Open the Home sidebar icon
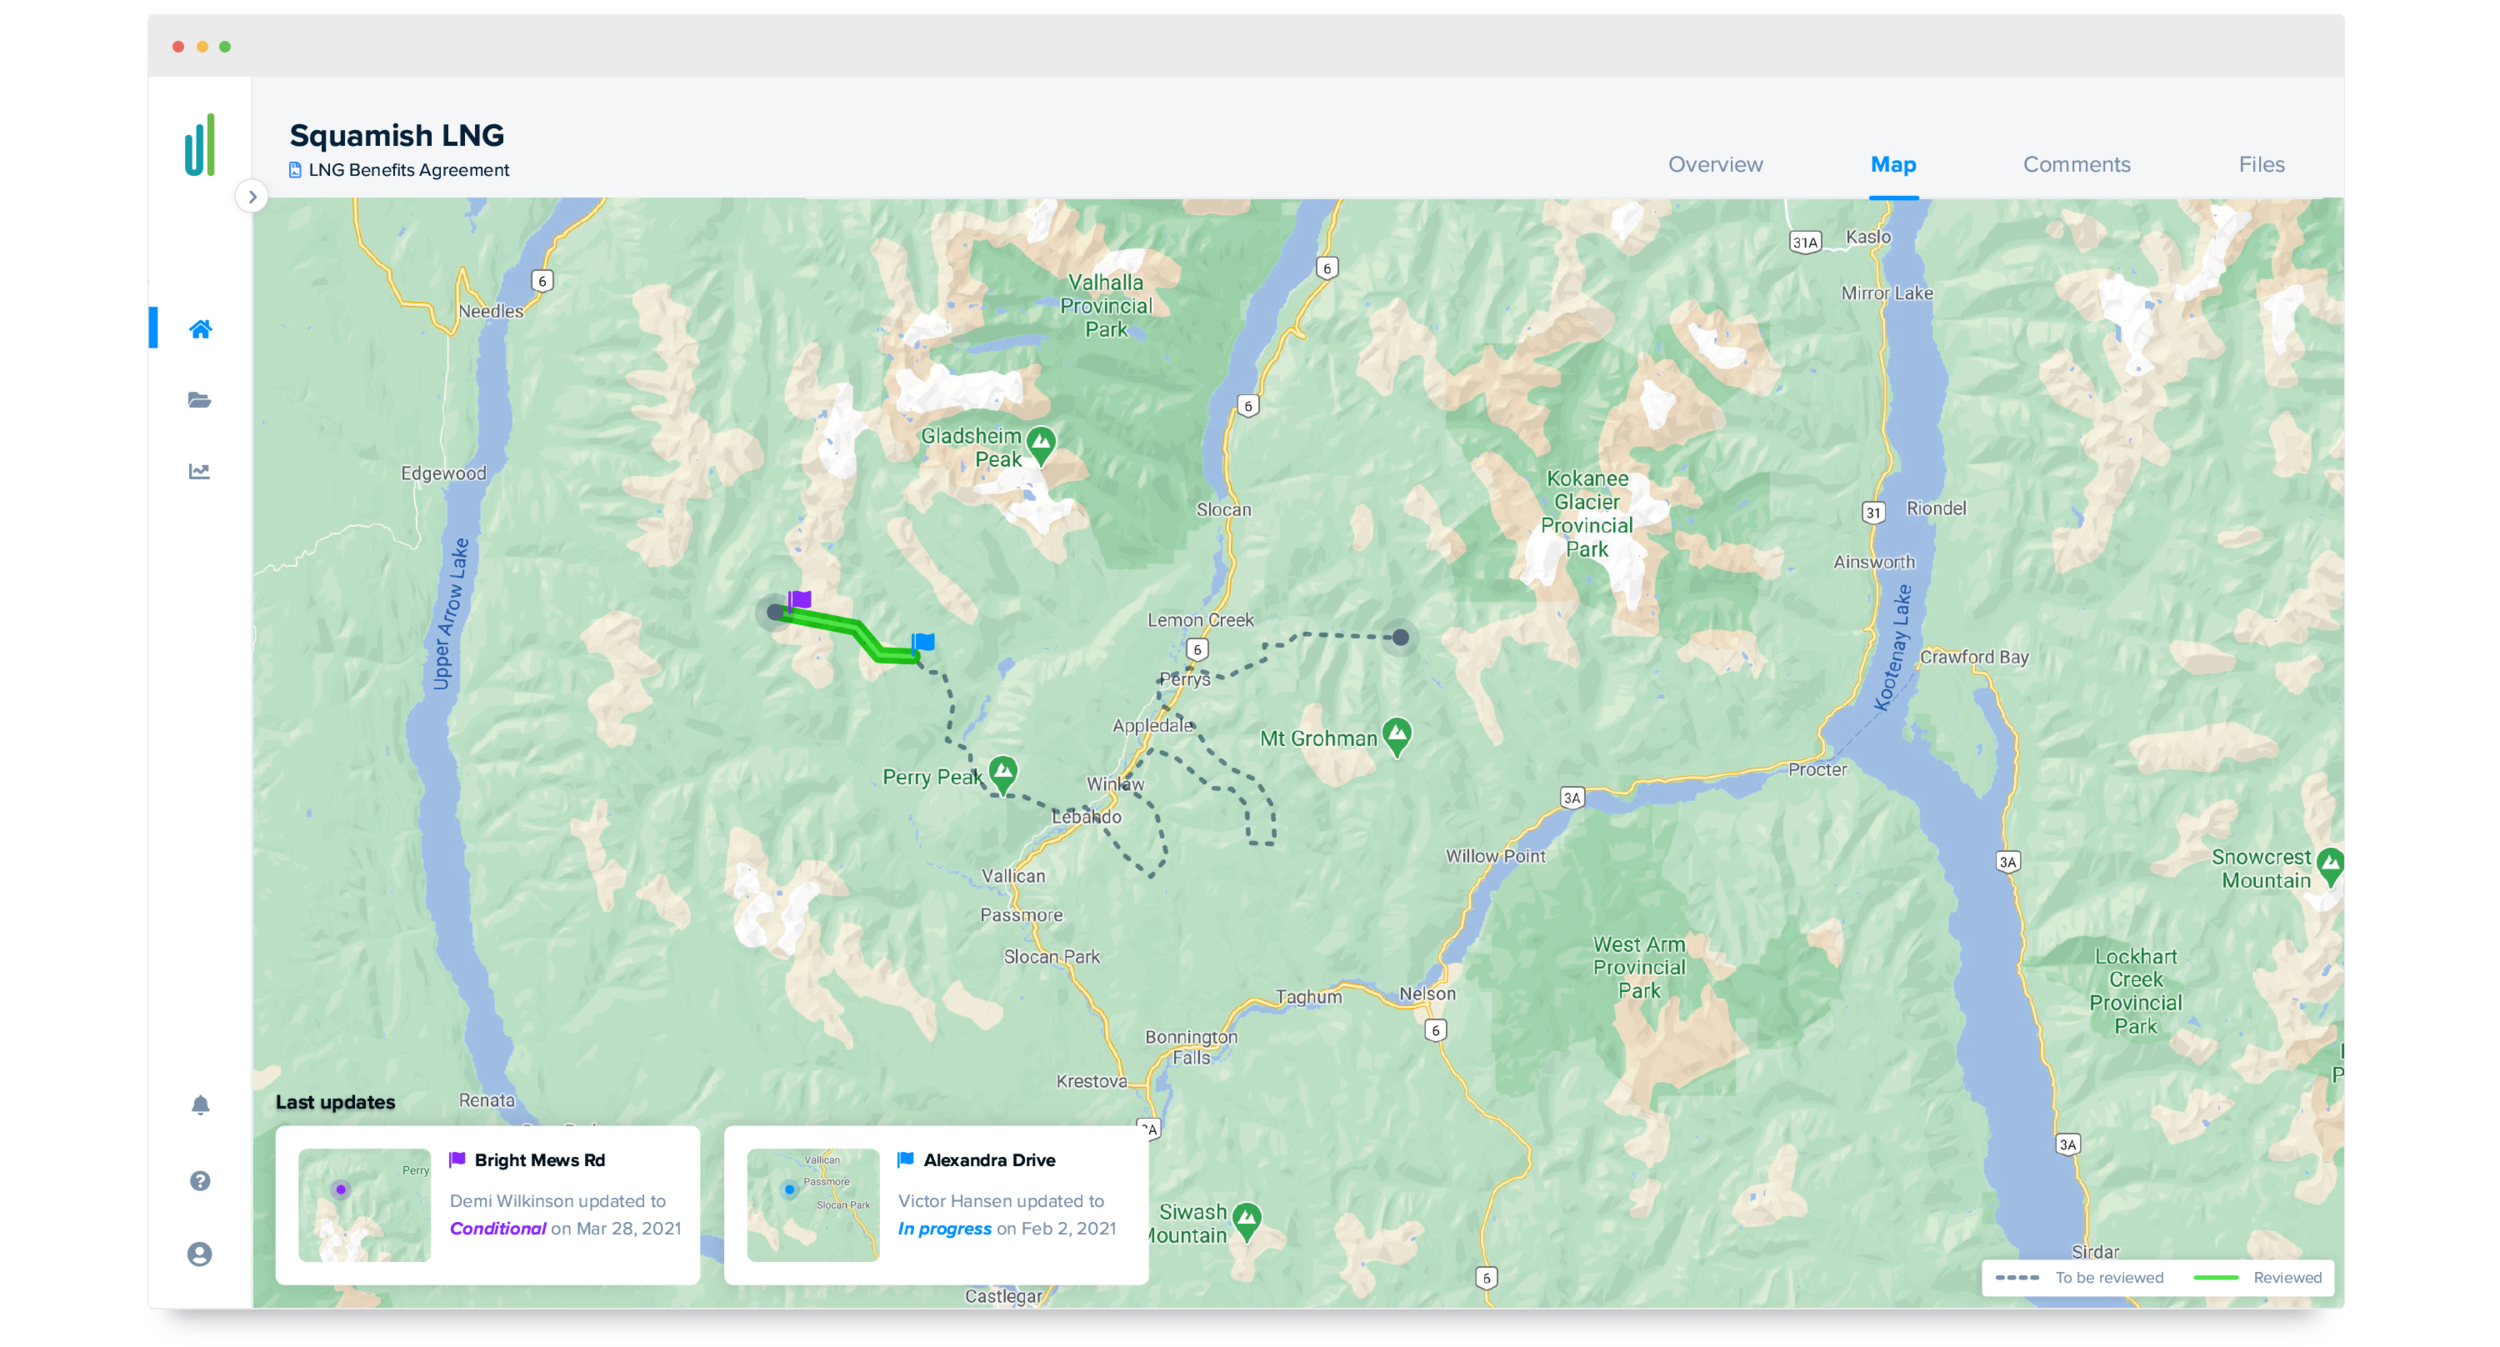This screenshot has height=1347, width=2500. [200, 329]
